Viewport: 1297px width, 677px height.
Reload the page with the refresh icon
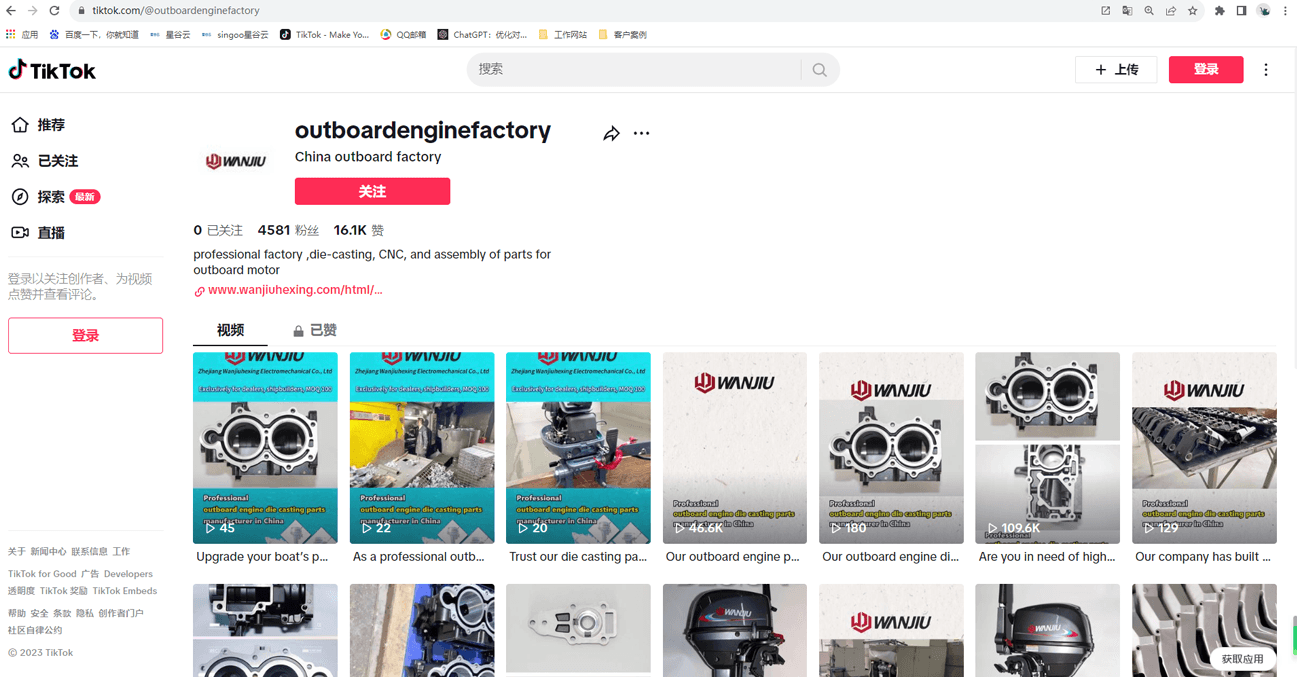pyautogui.click(x=55, y=10)
